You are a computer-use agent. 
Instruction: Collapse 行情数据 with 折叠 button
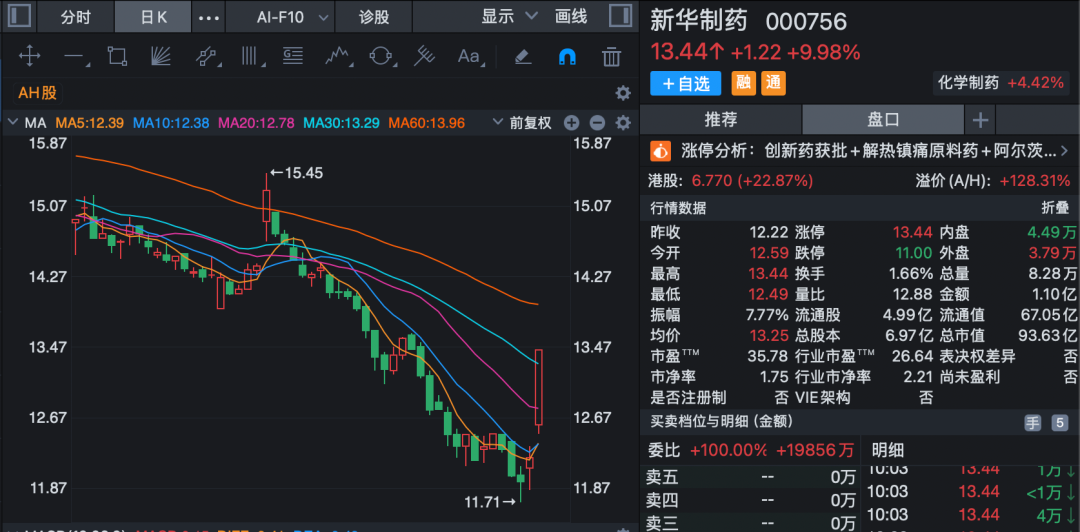(x=1057, y=208)
